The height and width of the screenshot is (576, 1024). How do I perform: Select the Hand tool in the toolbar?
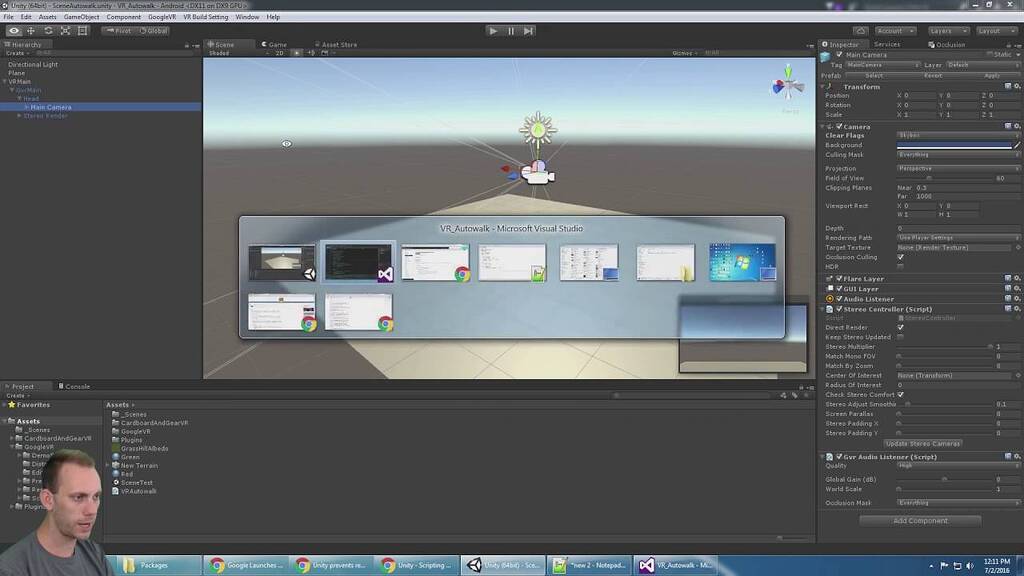pos(13,30)
